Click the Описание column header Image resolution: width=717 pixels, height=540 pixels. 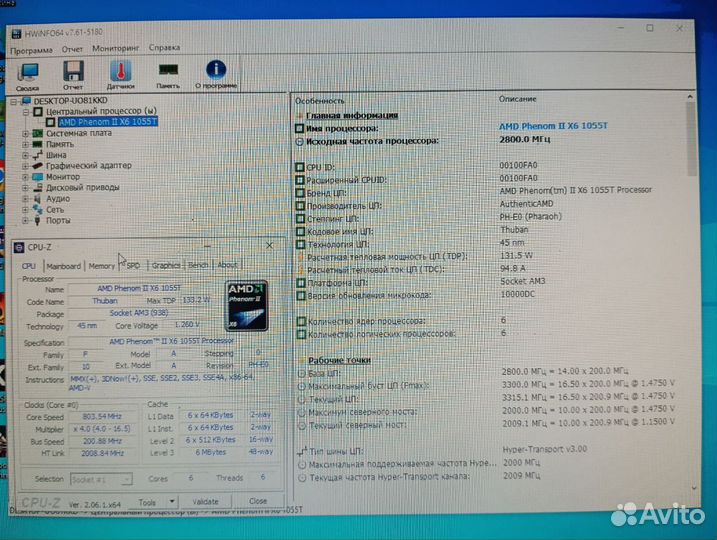point(518,99)
